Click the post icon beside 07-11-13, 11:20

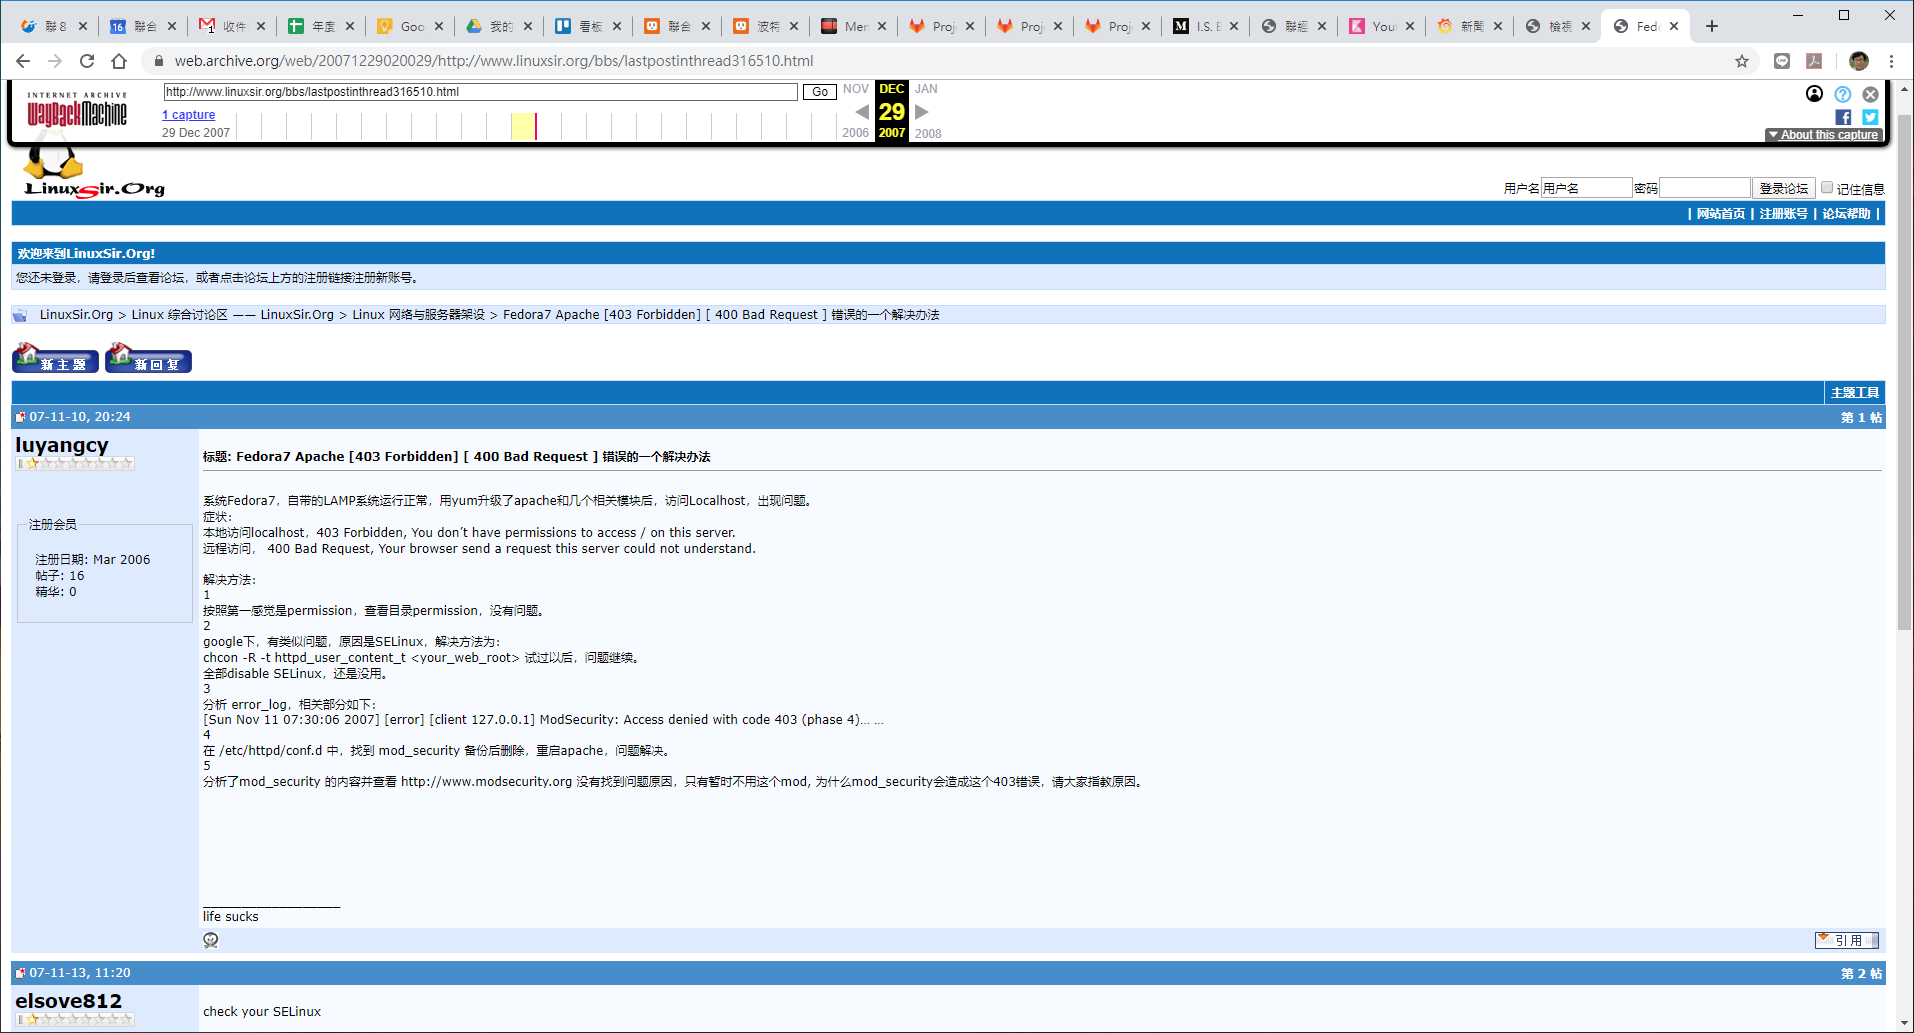click(x=20, y=973)
